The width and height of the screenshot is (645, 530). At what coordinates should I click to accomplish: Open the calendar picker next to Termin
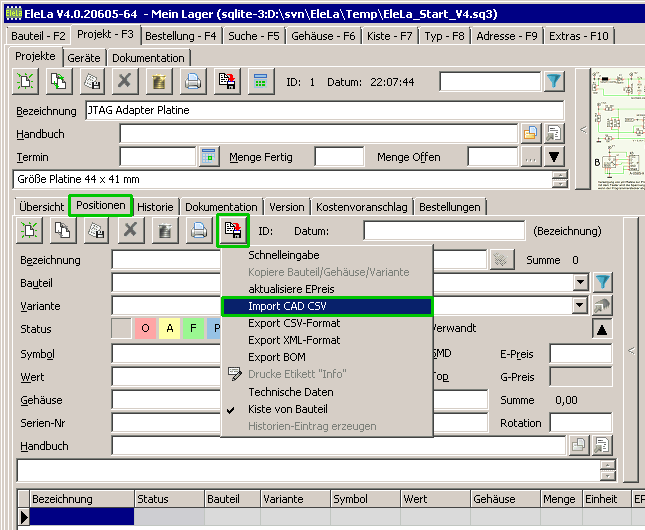(208, 157)
